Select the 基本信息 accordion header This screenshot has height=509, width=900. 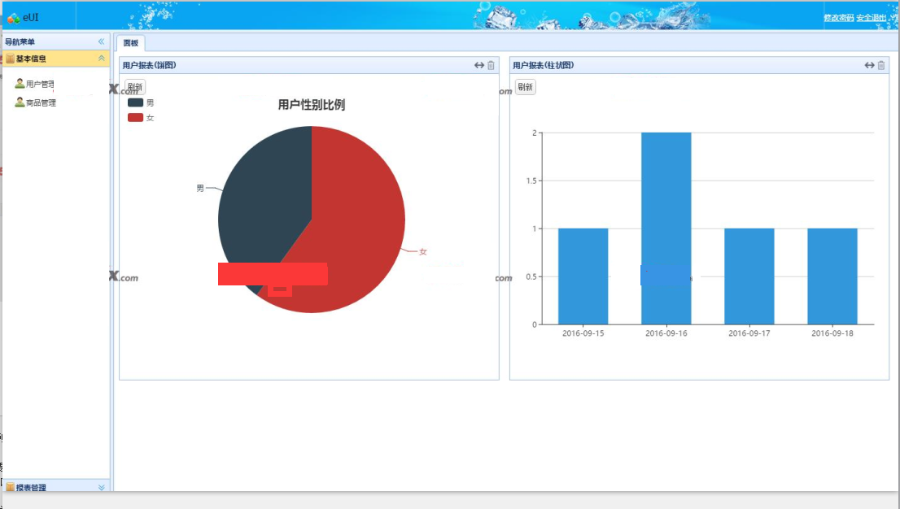point(56,59)
